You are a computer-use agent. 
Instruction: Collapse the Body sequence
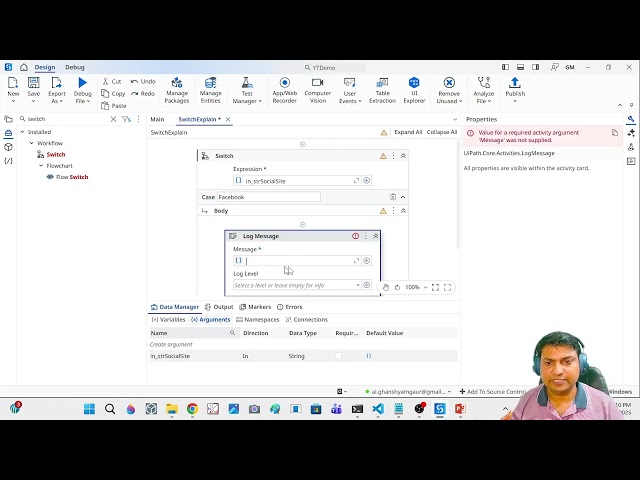click(403, 211)
